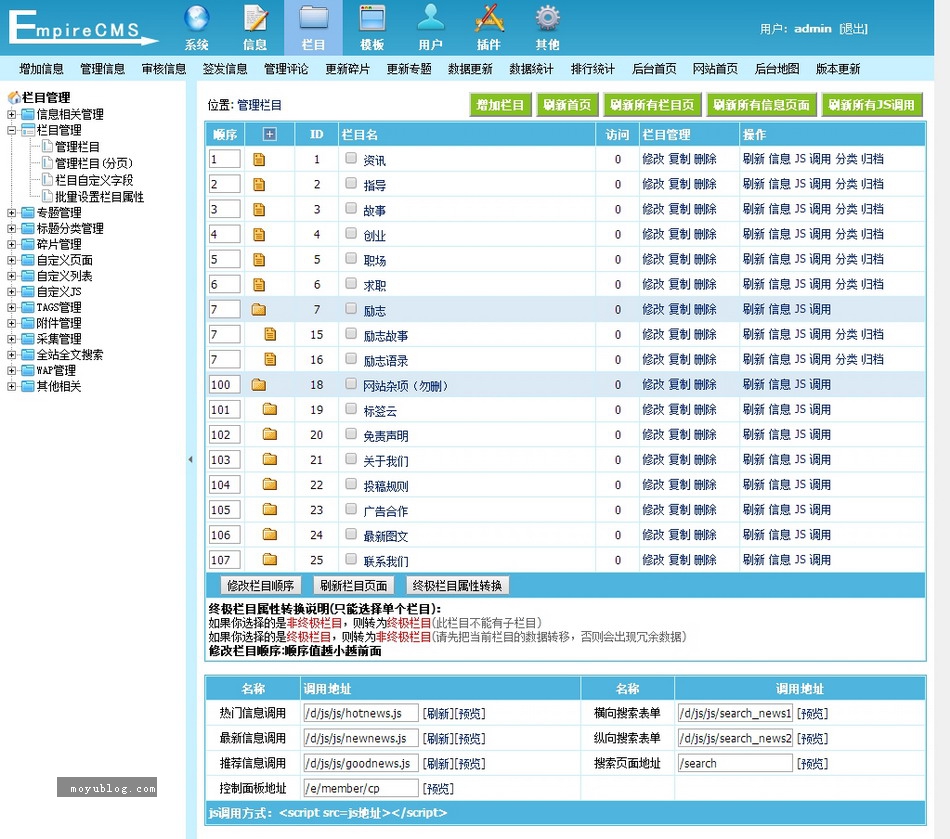This screenshot has height=839, width=950.
Task: Click the plus icon in table header
Action: (x=269, y=134)
